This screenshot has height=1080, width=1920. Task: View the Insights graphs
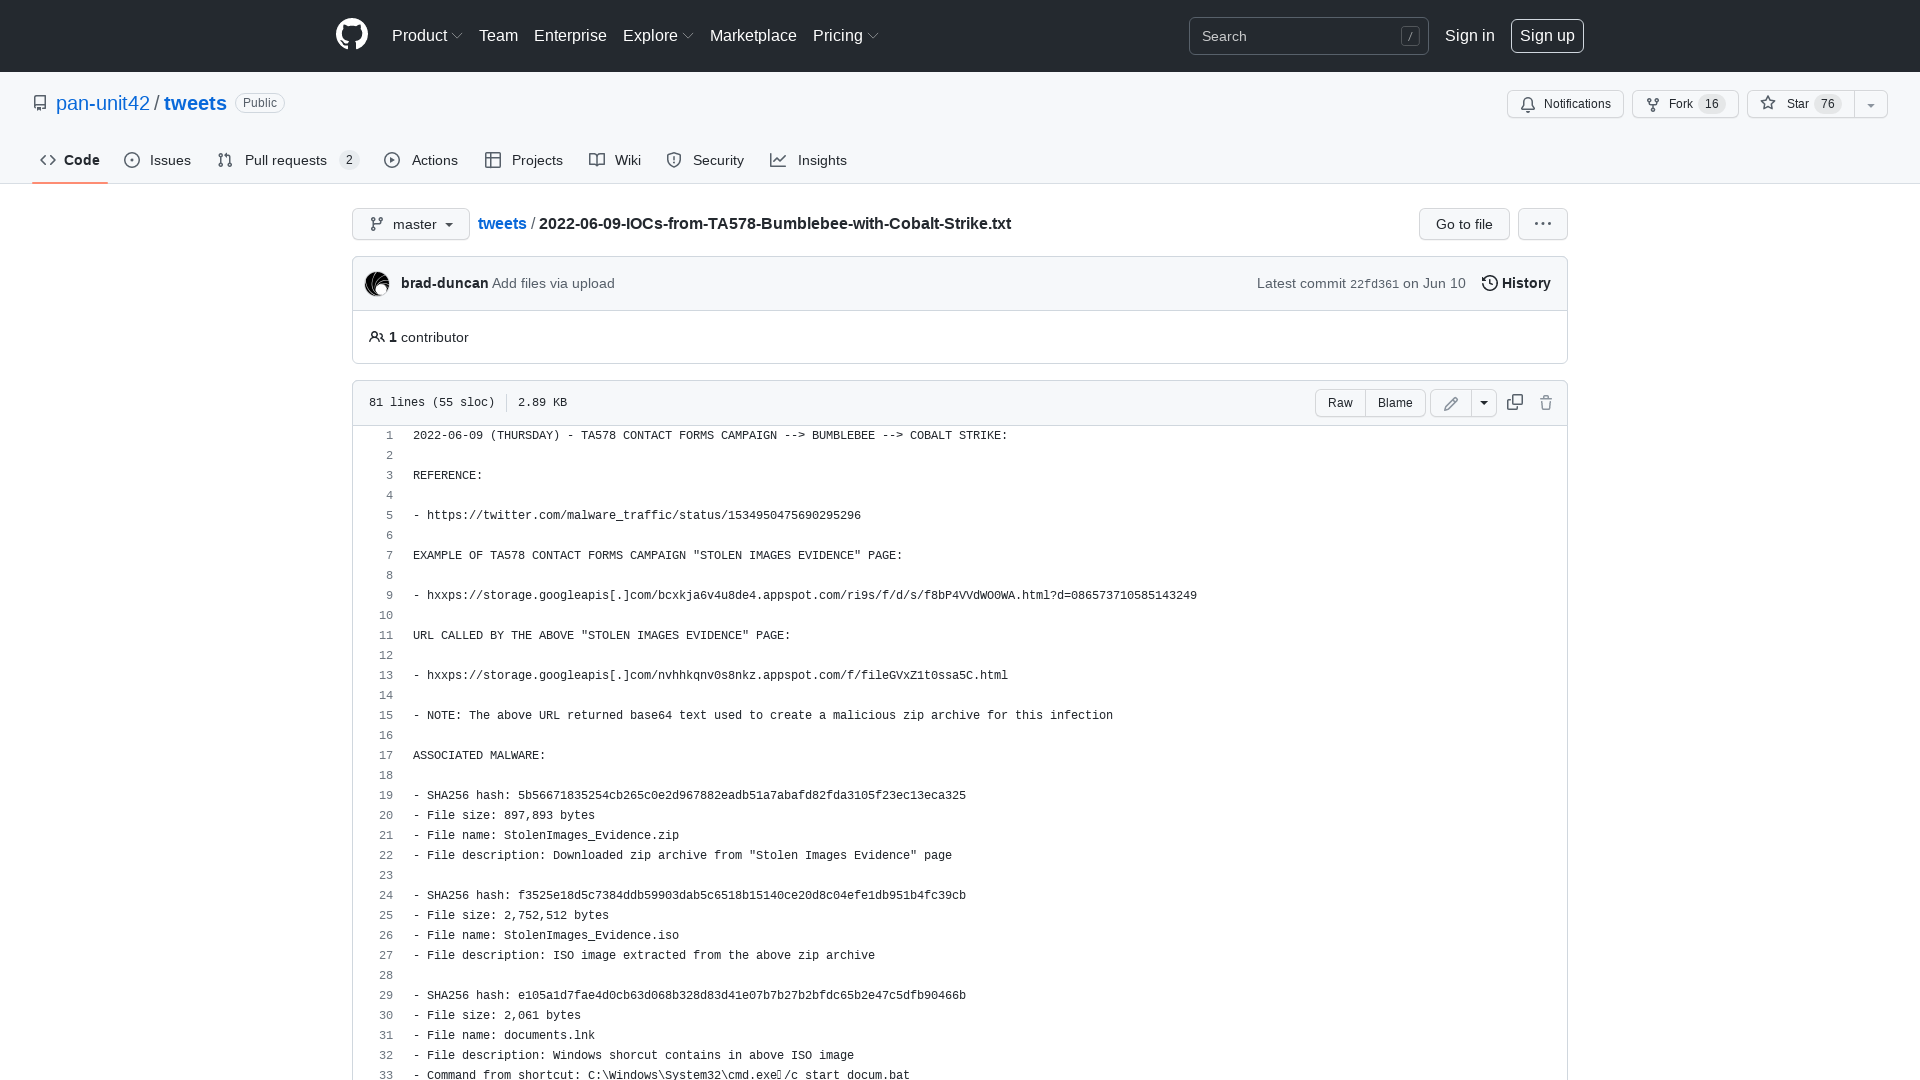click(808, 160)
